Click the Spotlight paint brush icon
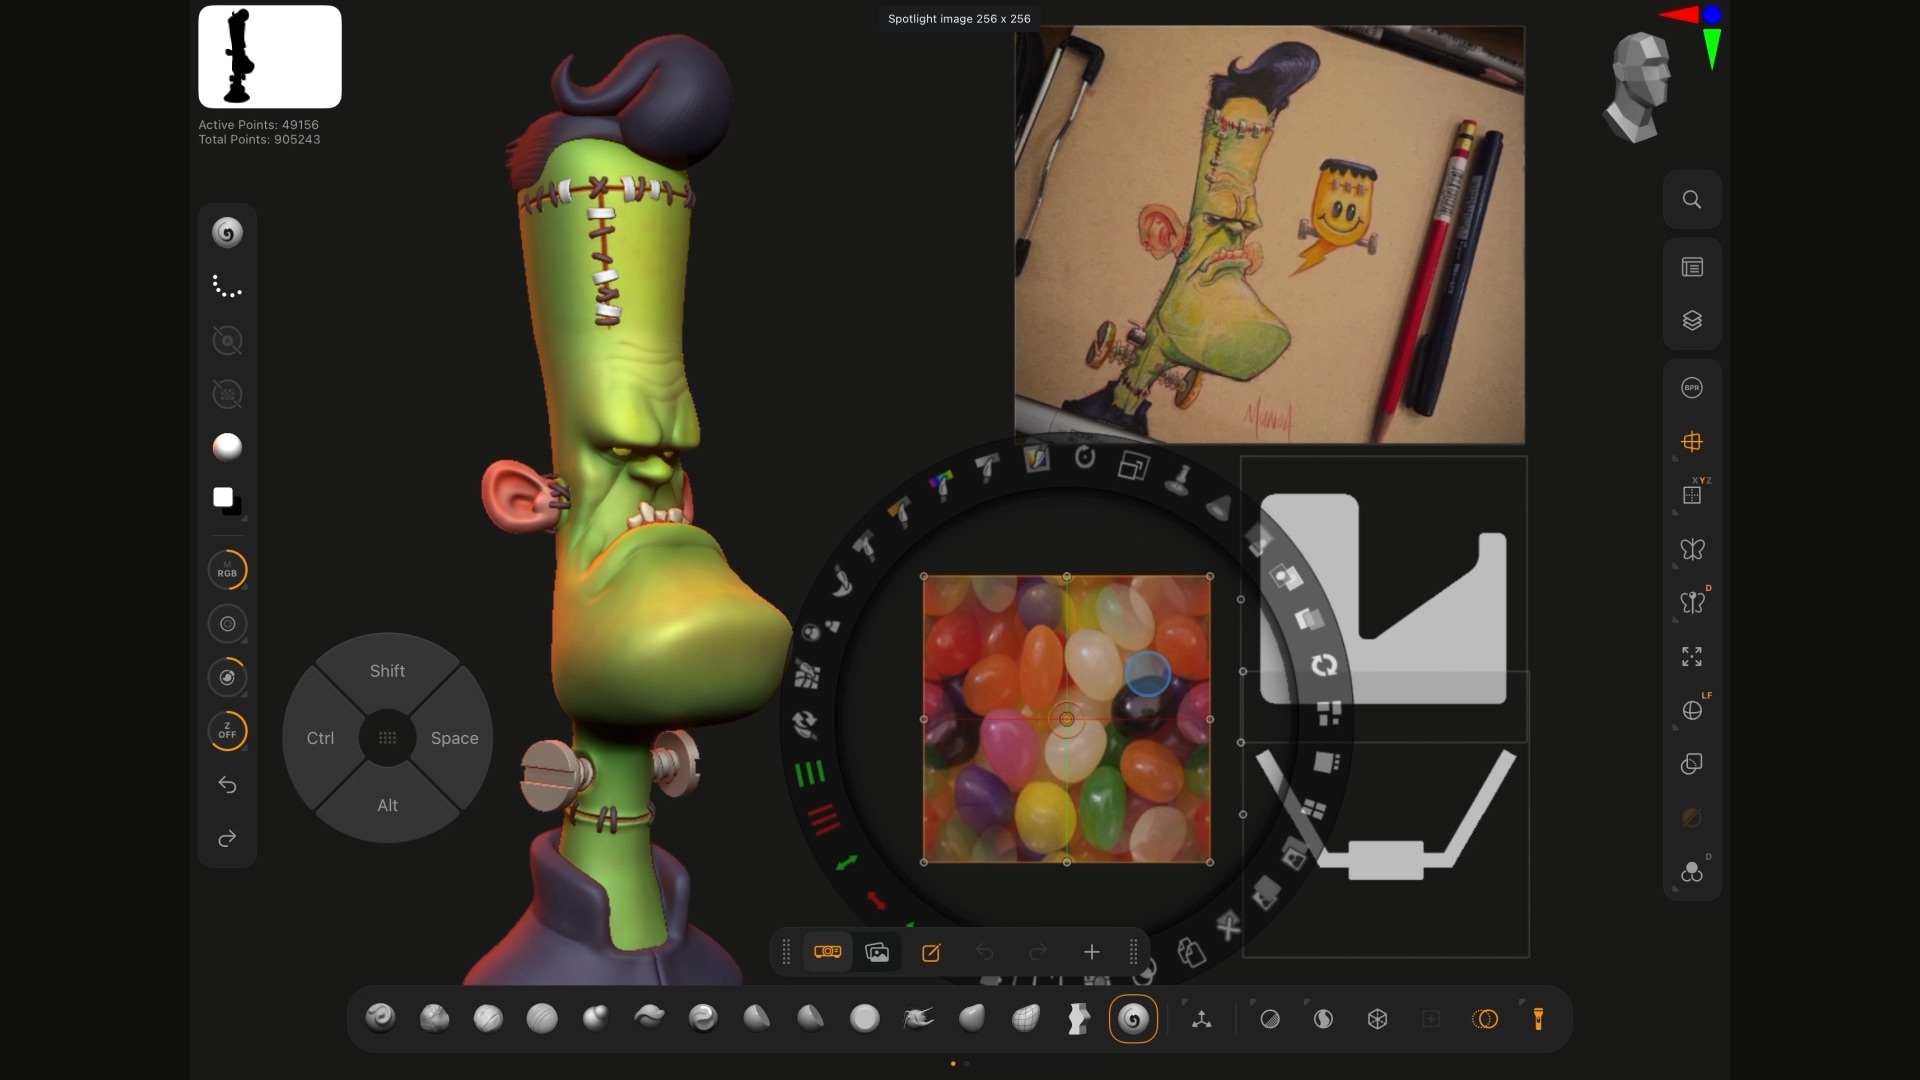1920x1080 pixels. pos(1037,459)
